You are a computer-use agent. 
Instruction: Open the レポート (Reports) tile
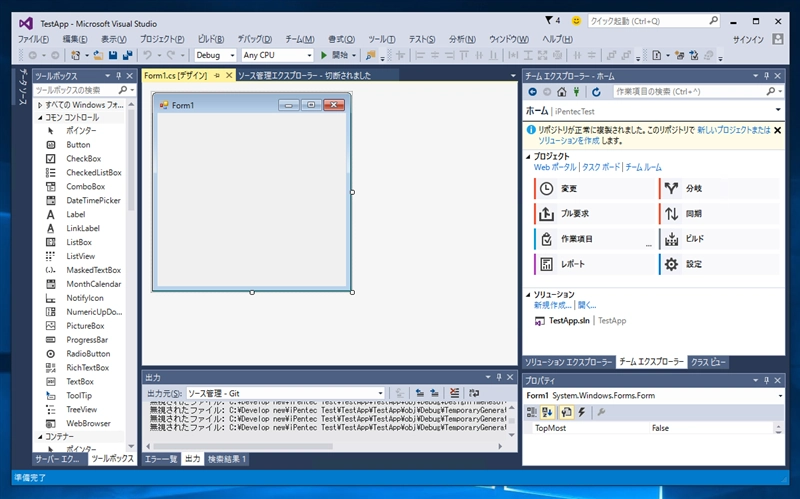[594, 264]
